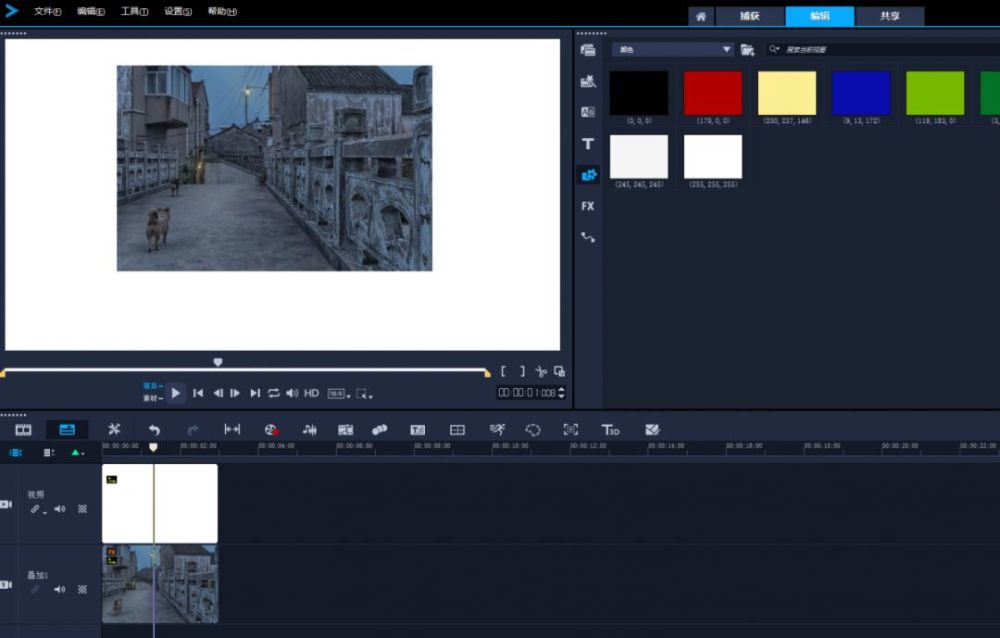
Task: Click the undo arrow in timeline toolbar
Action: tap(154, 430)
